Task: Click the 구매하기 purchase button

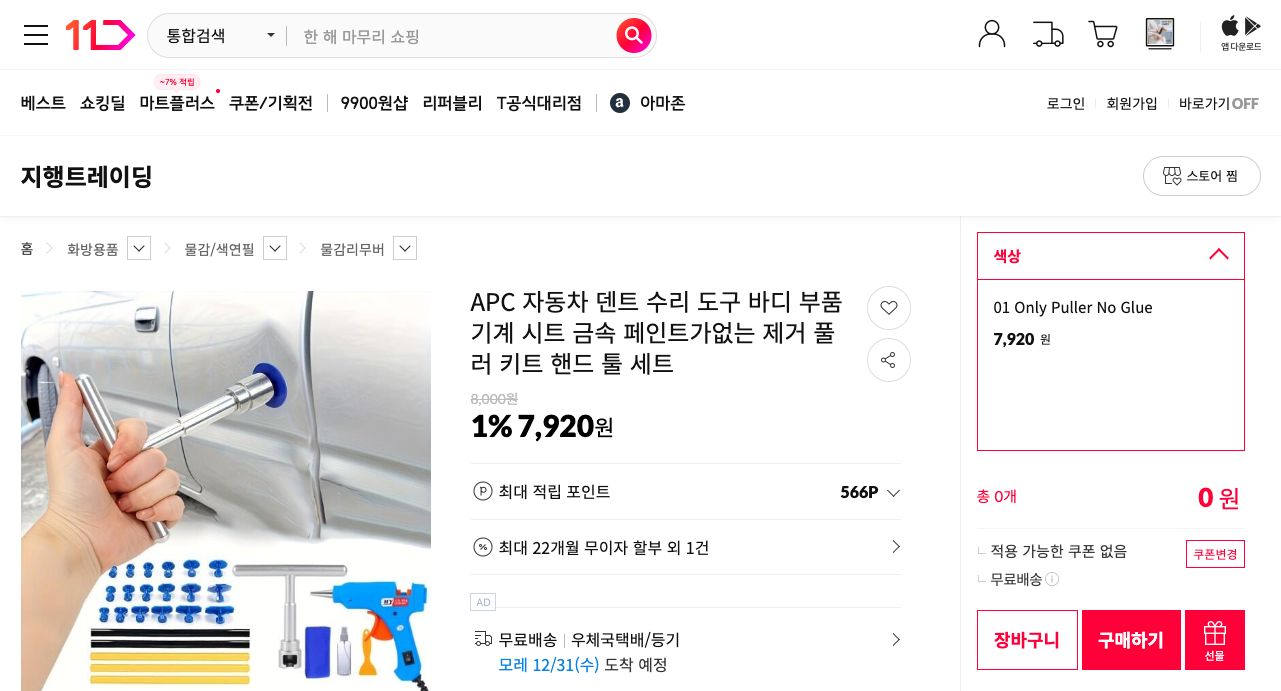Action: pos(1131,640)
